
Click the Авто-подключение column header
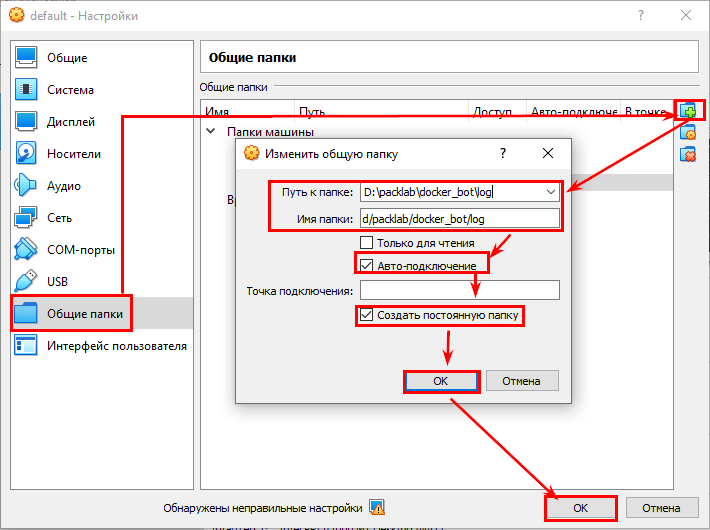tap(573, 110)
